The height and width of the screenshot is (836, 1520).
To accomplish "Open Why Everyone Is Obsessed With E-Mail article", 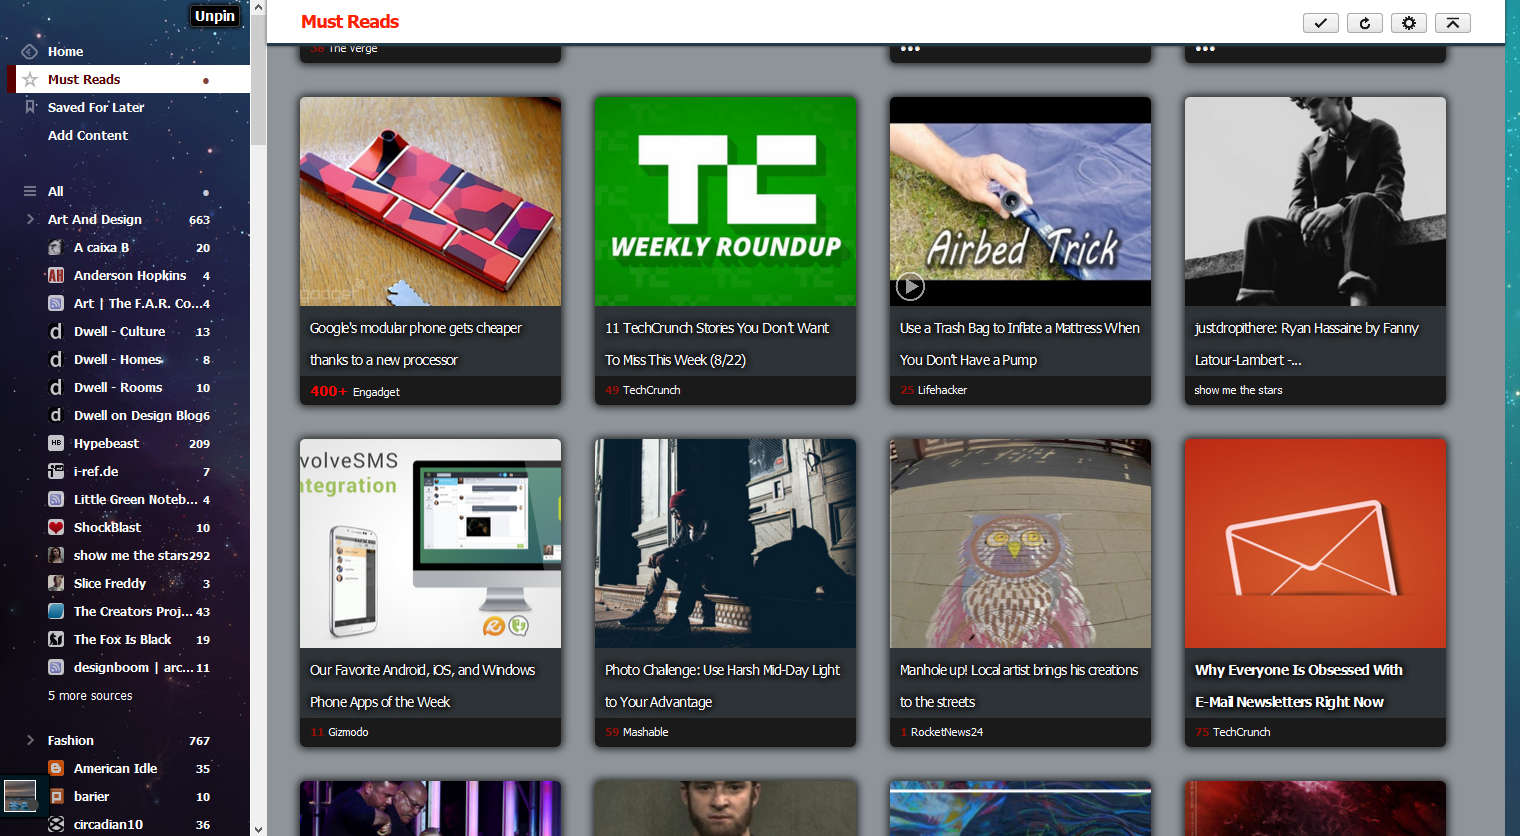I will [x=1298, y=686].
